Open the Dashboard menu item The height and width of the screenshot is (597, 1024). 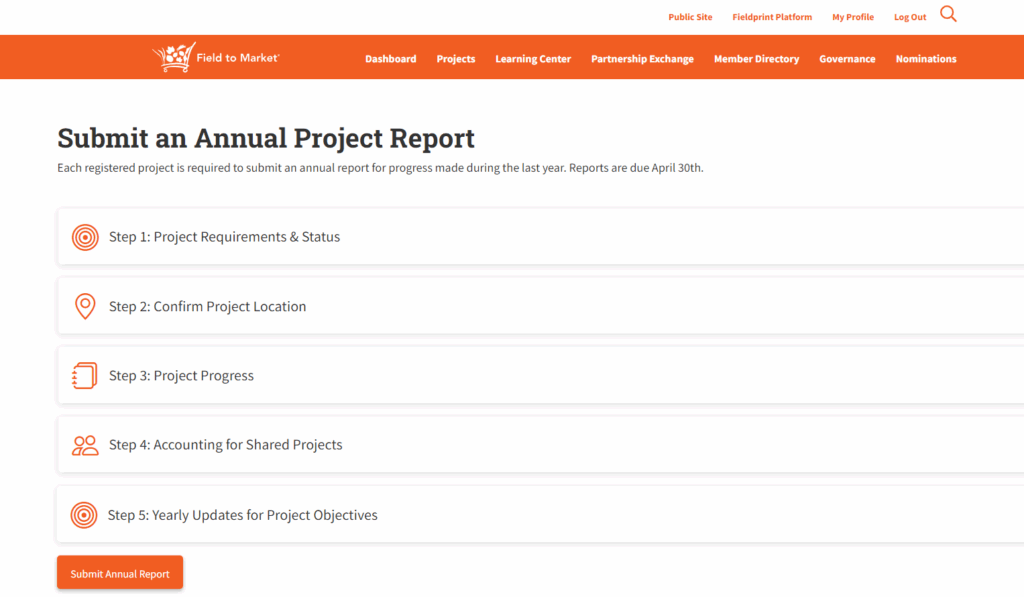coord(390,59)
